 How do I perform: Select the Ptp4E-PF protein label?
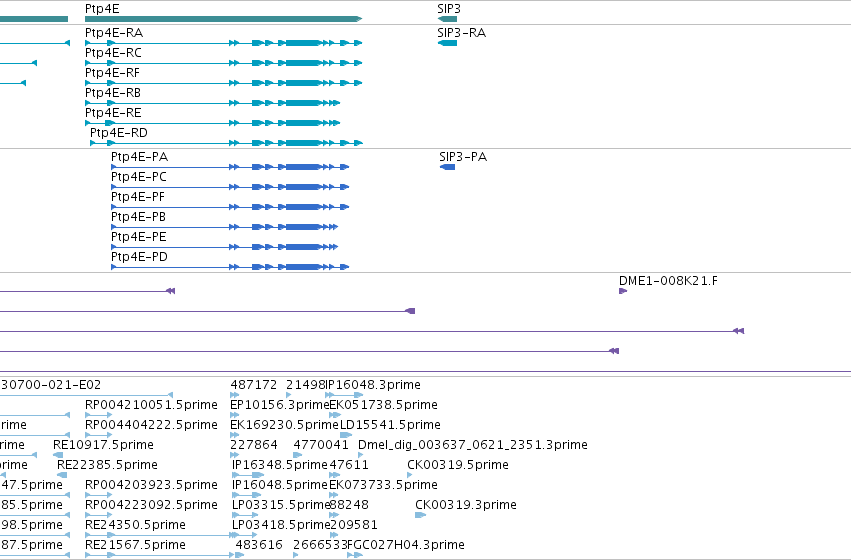[138, 197]
